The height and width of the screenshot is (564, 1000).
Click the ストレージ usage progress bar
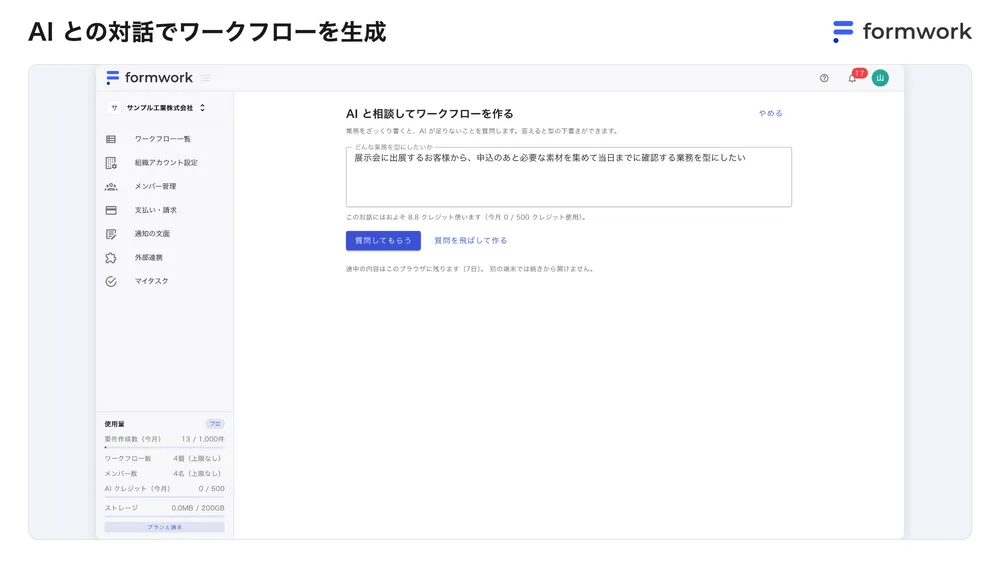pyautogui.click(x=165, y=516)
